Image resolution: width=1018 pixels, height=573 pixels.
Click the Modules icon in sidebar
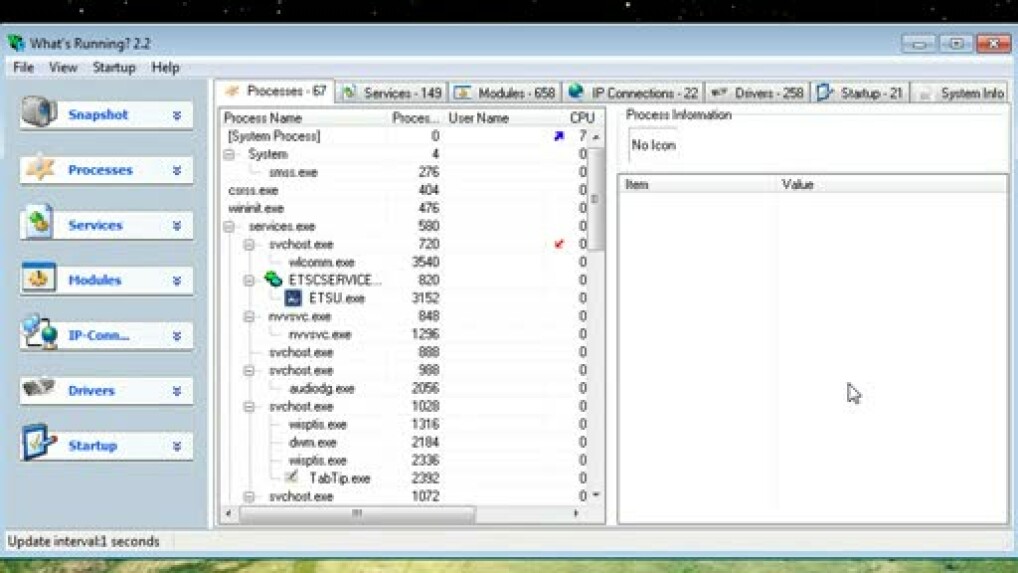click(39, 279)
